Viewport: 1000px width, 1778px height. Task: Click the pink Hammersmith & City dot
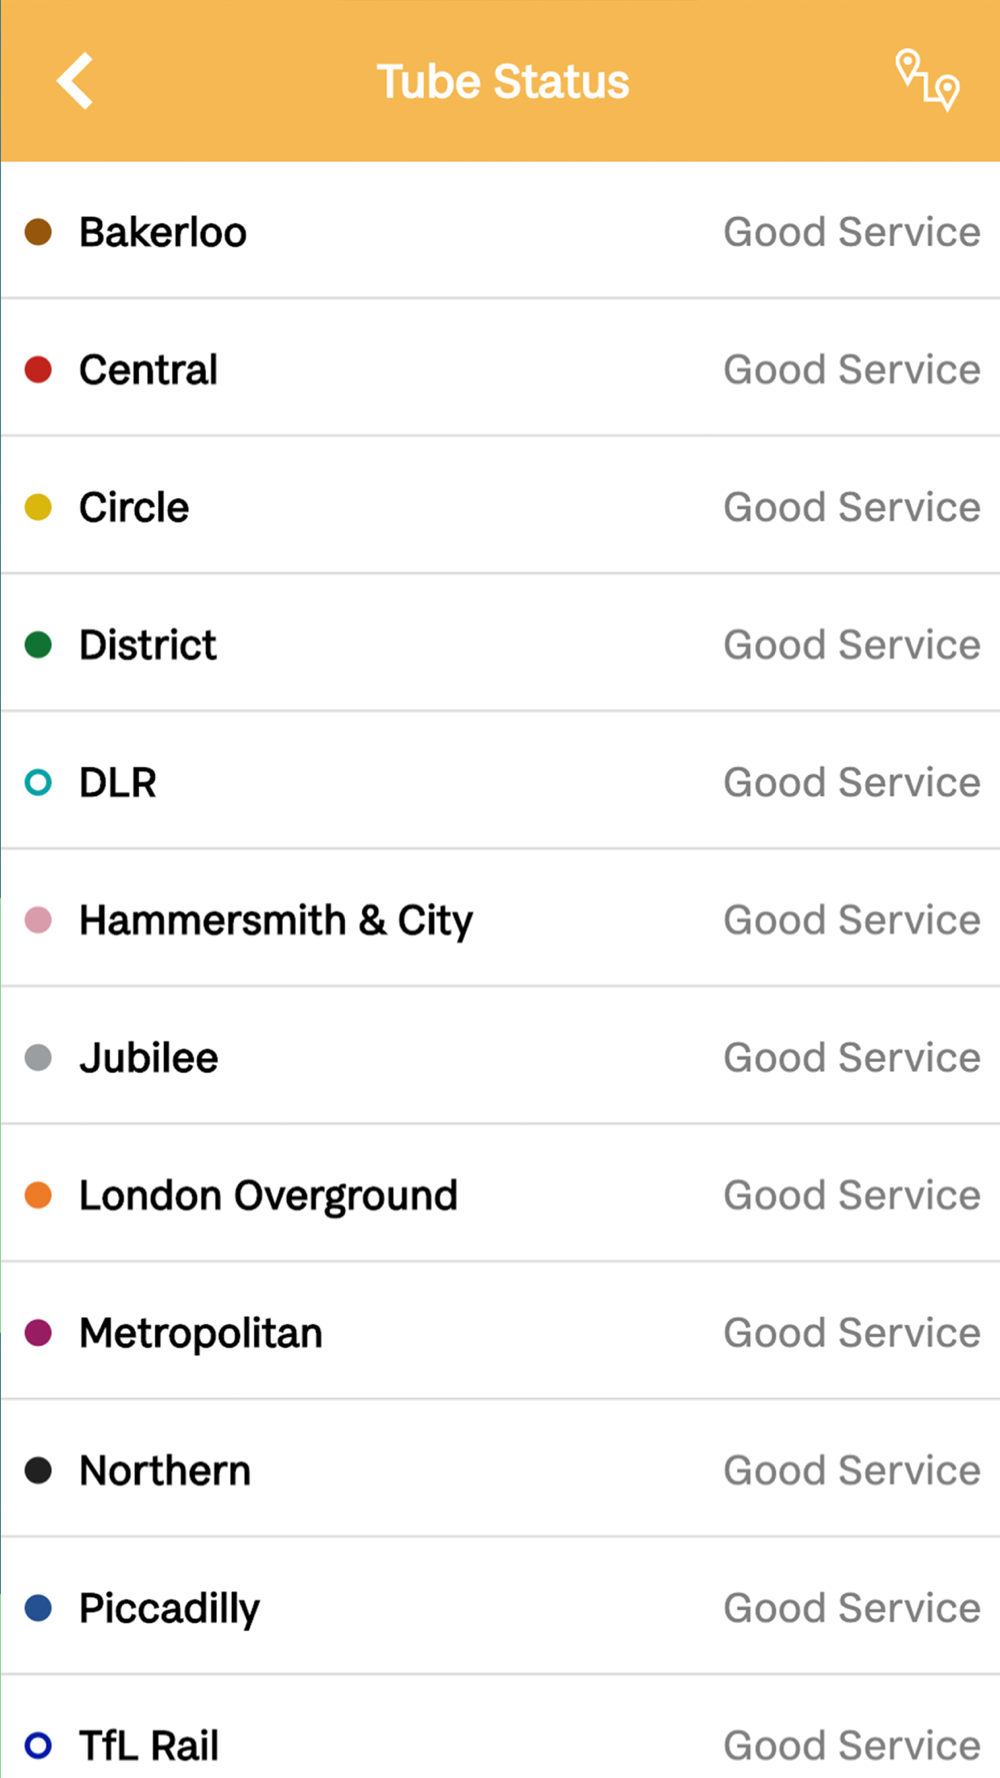(38, 920)
